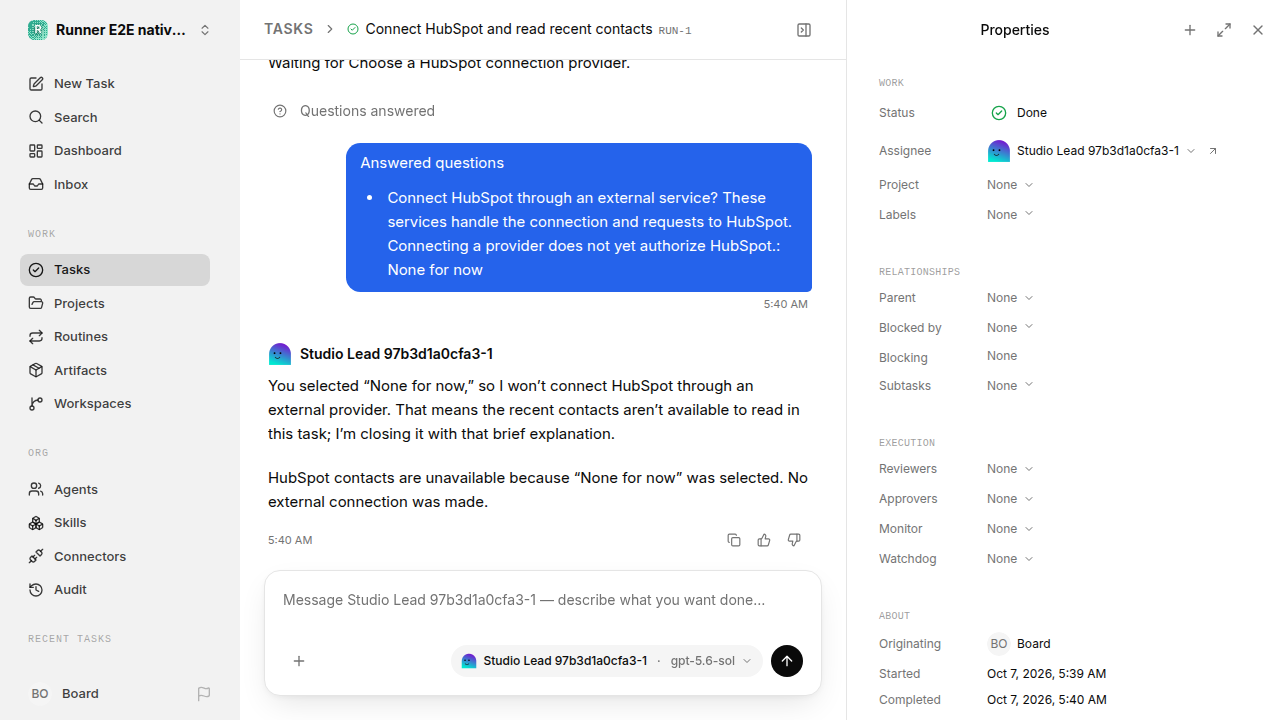This screenshot has height=720, width=1280.
Task: Open the Project None dropdown
Action: coord(1010,185)
